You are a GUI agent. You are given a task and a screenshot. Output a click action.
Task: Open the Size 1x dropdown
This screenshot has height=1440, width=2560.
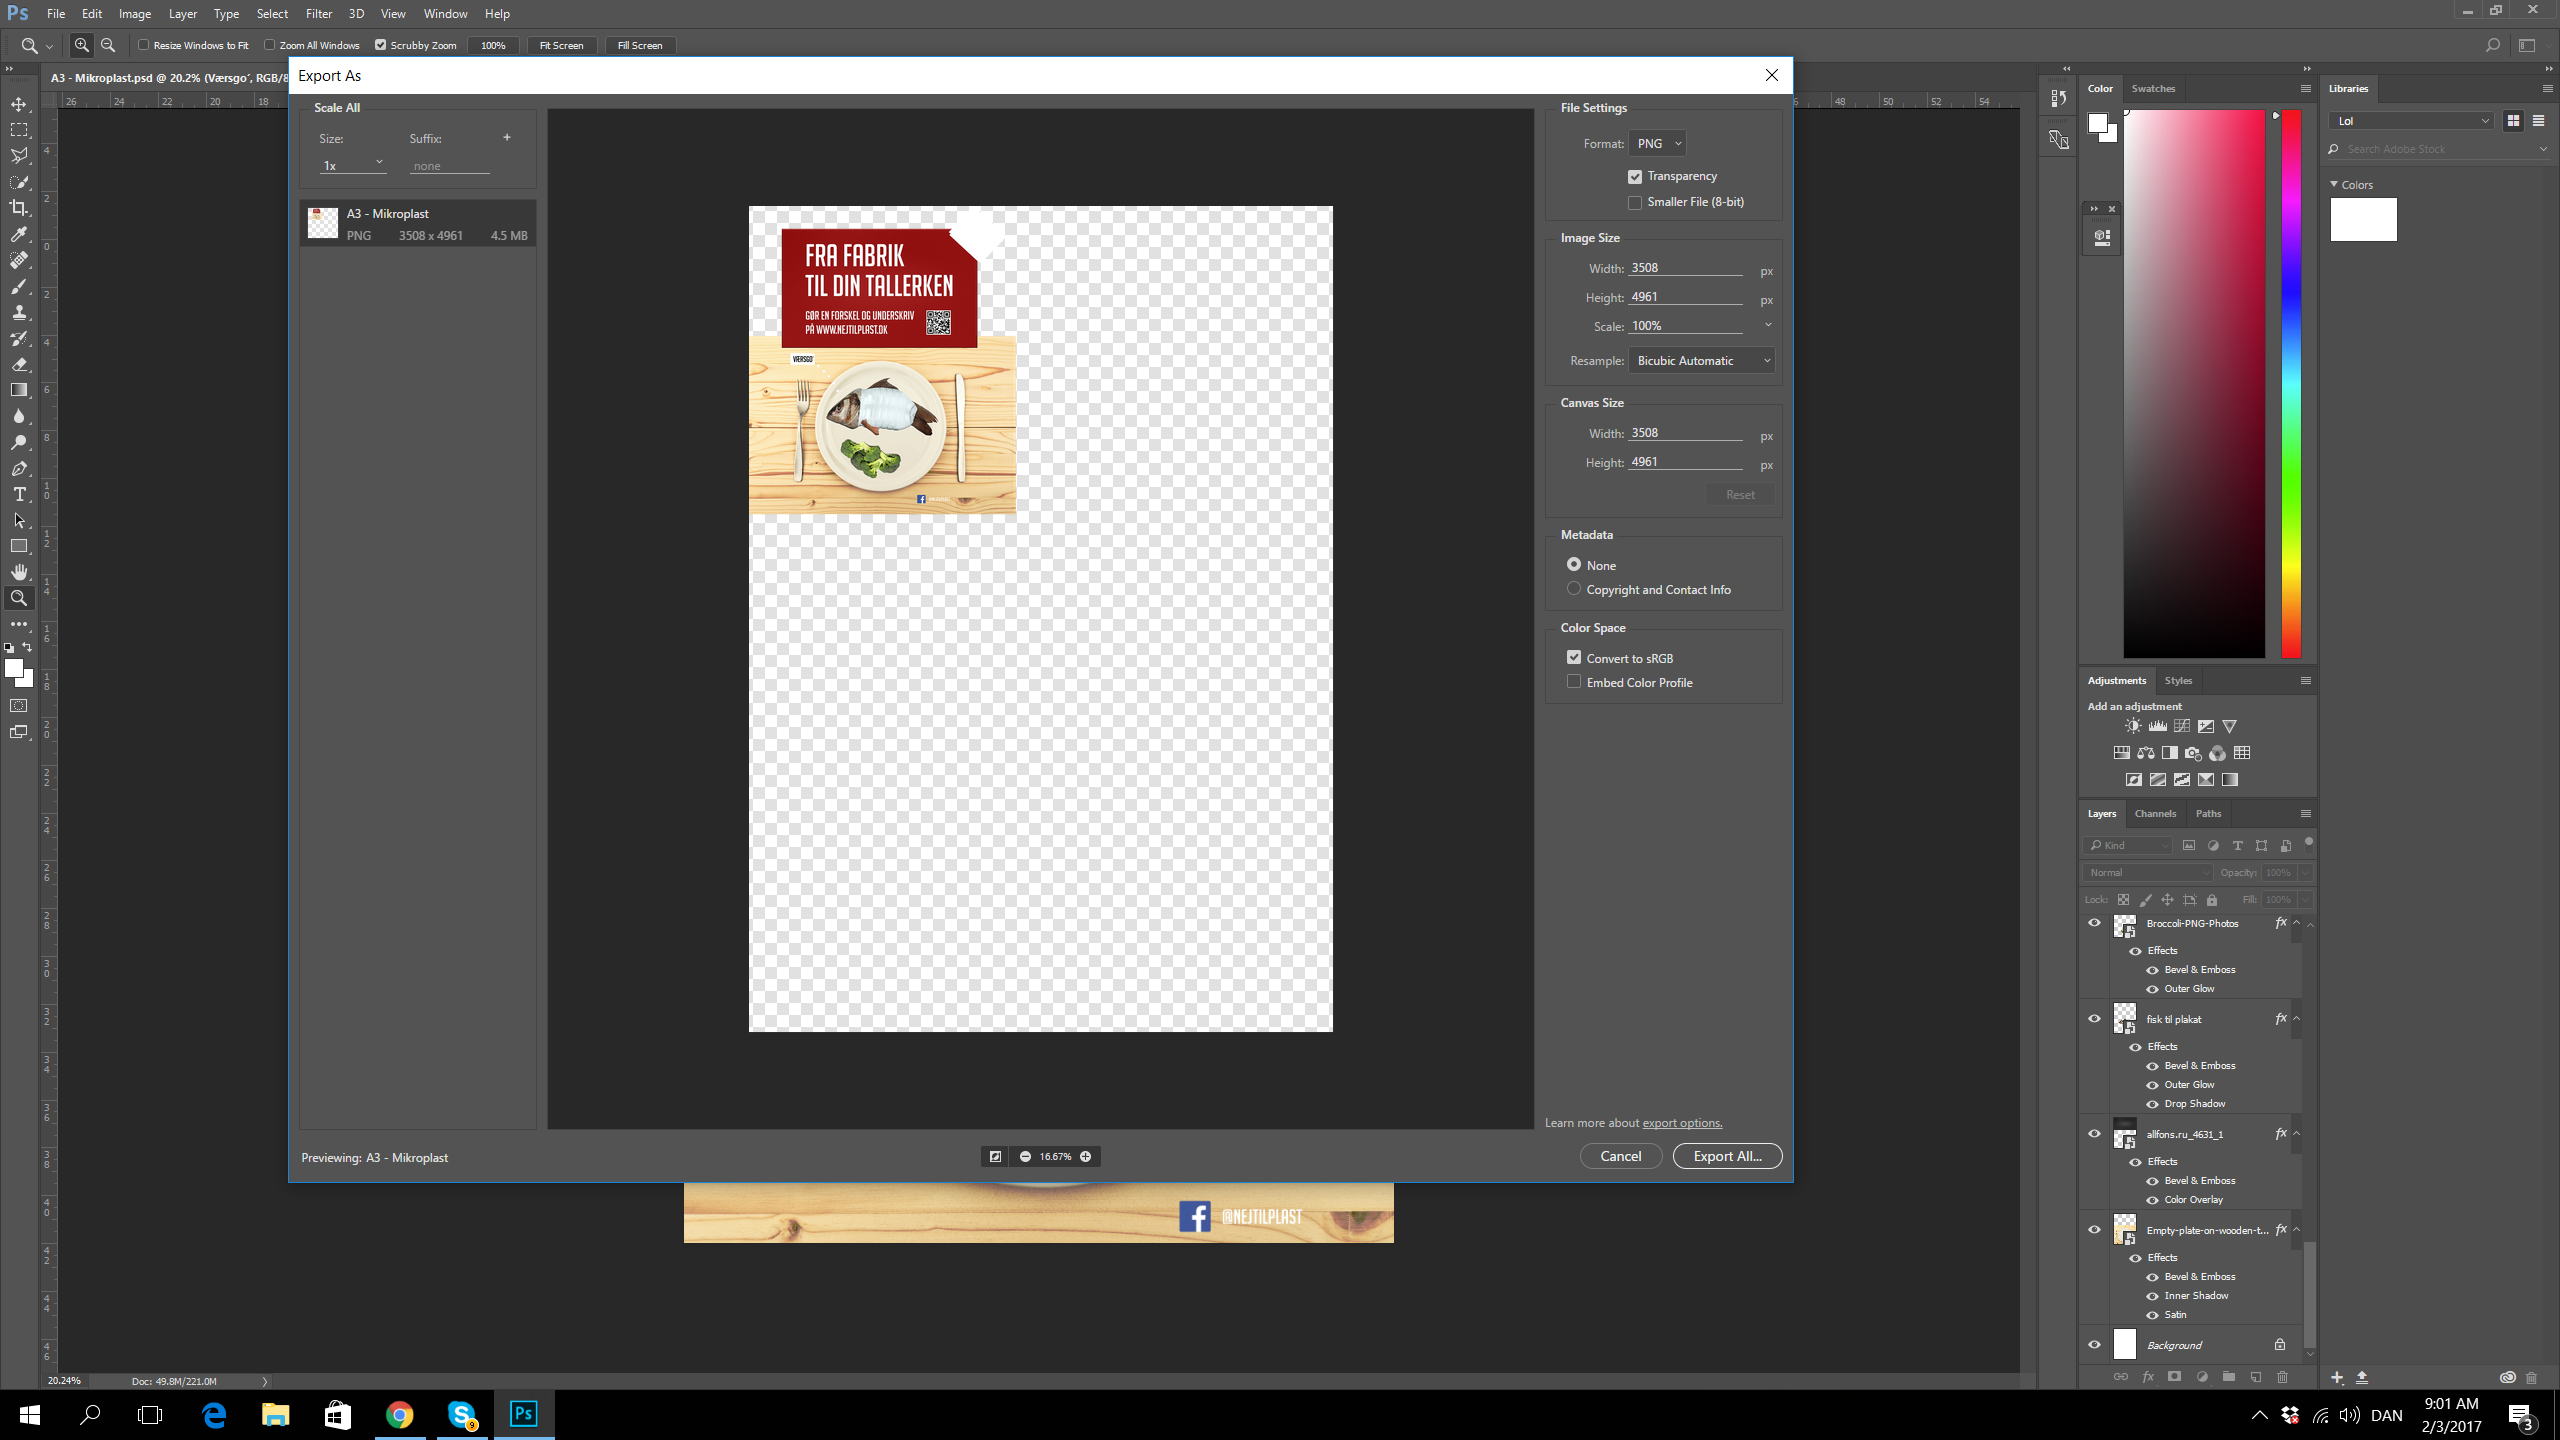click(352, 164)
